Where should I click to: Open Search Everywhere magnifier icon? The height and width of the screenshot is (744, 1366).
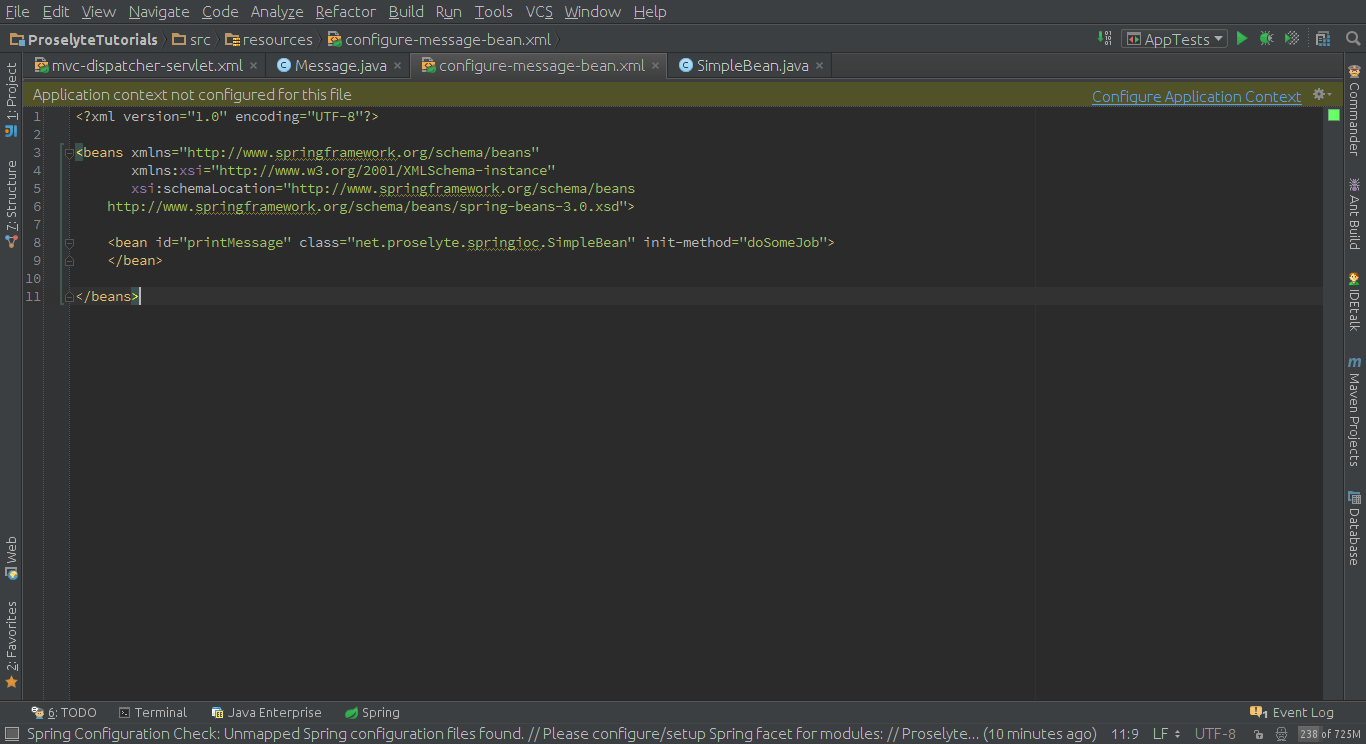[1353, 39]
